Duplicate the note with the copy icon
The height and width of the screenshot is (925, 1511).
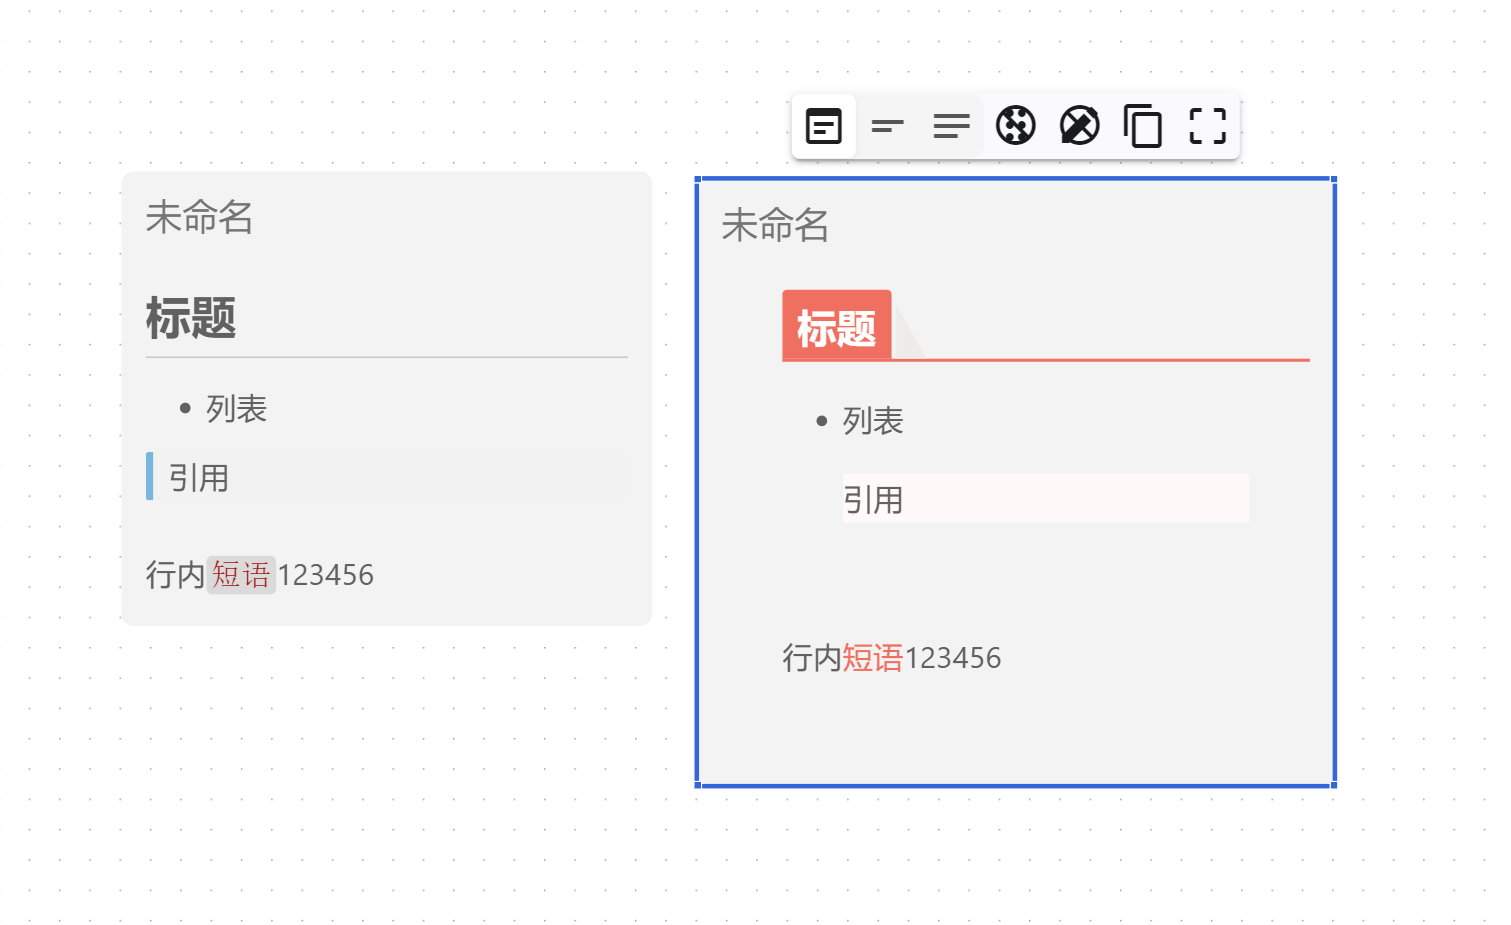click(x=1143, y=126)
